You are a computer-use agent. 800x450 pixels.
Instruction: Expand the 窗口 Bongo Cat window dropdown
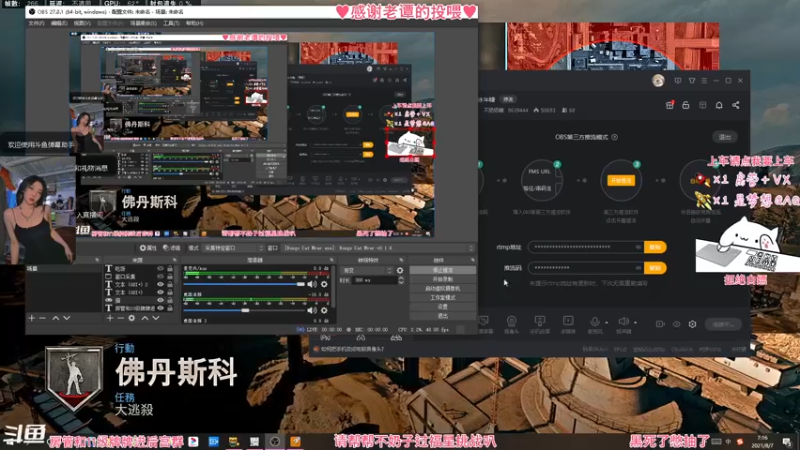378,248
